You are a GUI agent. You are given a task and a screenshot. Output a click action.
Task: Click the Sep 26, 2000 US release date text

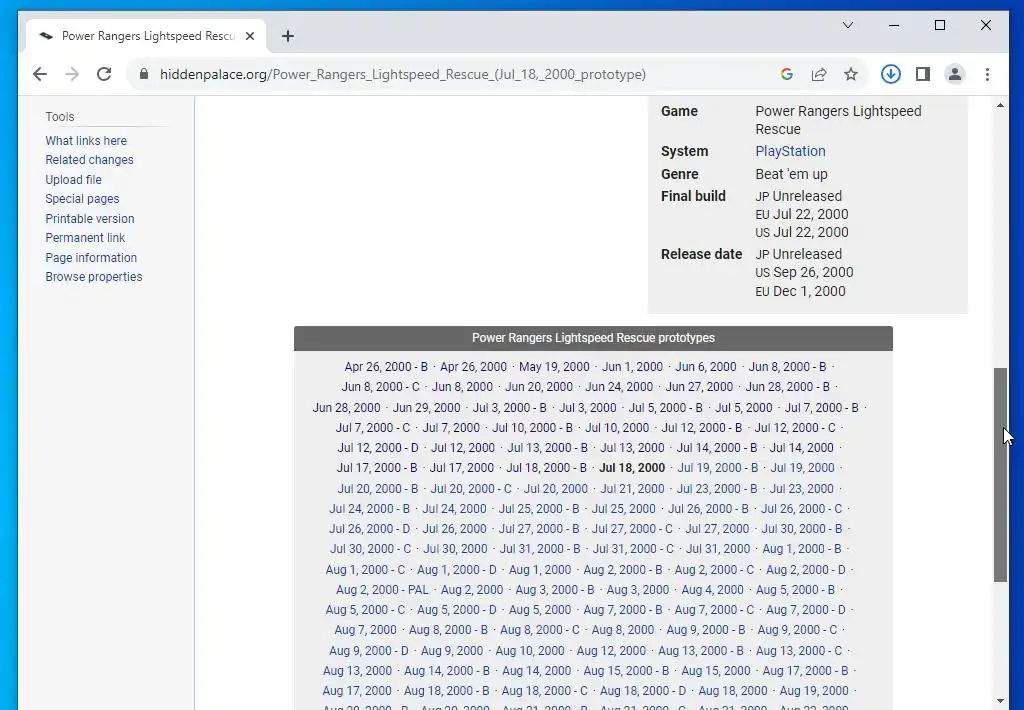pyautogui.click(x=813, y=272)
